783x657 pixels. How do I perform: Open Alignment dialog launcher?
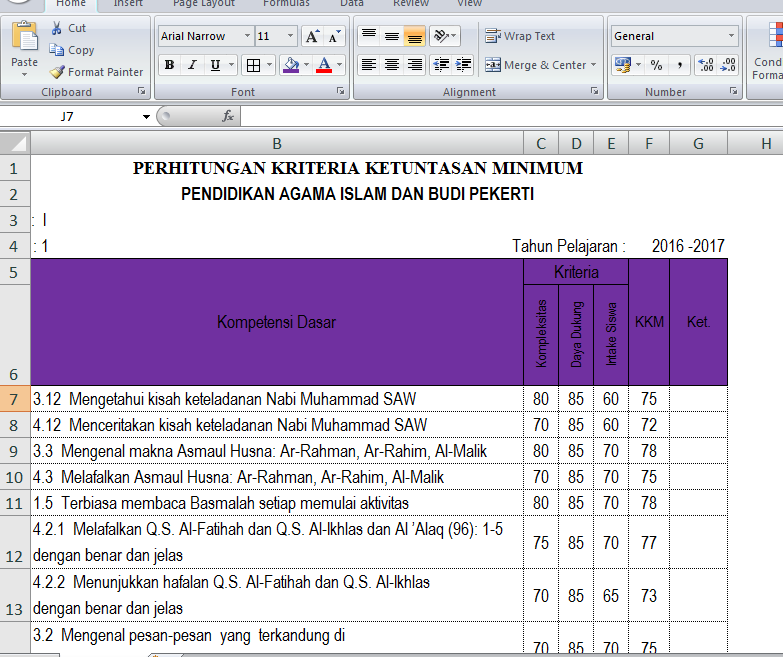click(594, 91)
